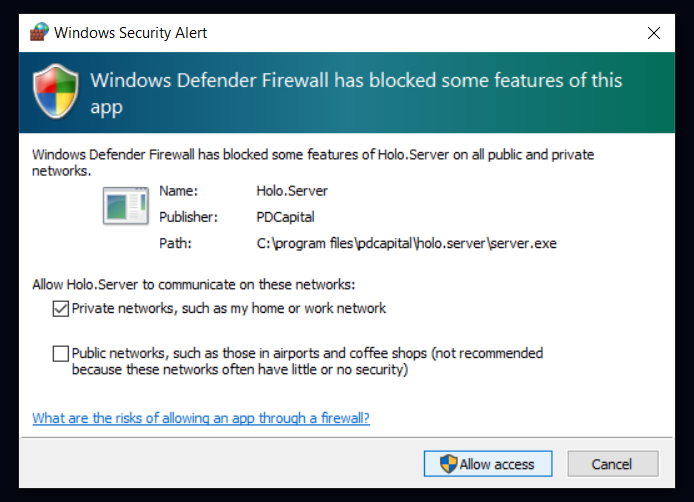Click the Private networks option label
Screen dimensions: 694x502
pos(229,308)
